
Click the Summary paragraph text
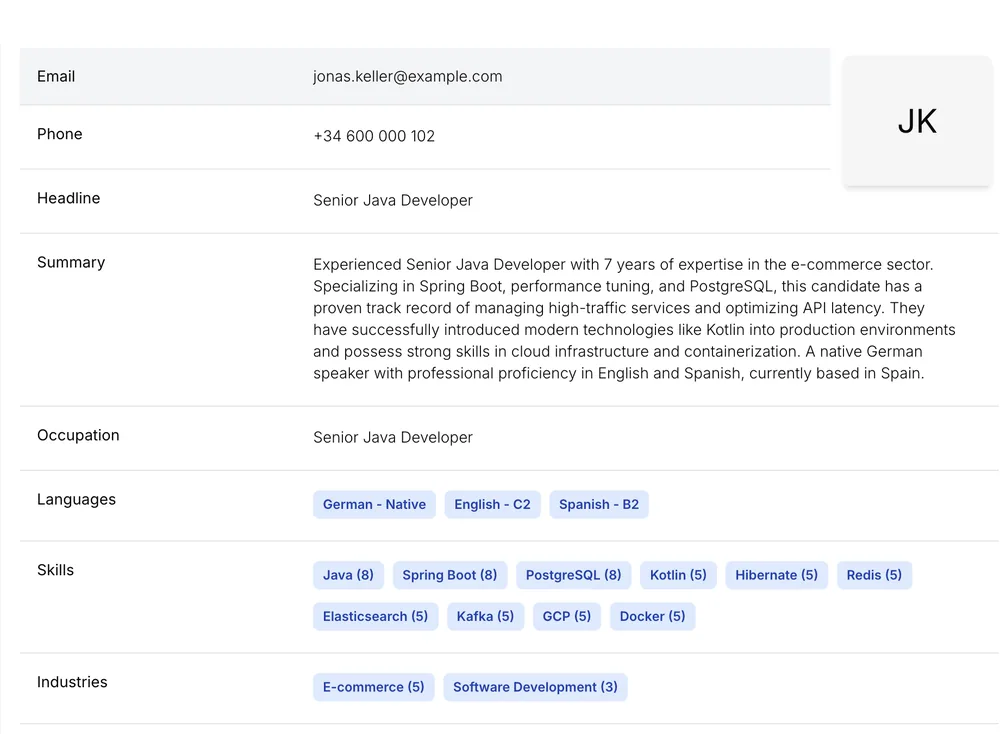click(635, 319)
